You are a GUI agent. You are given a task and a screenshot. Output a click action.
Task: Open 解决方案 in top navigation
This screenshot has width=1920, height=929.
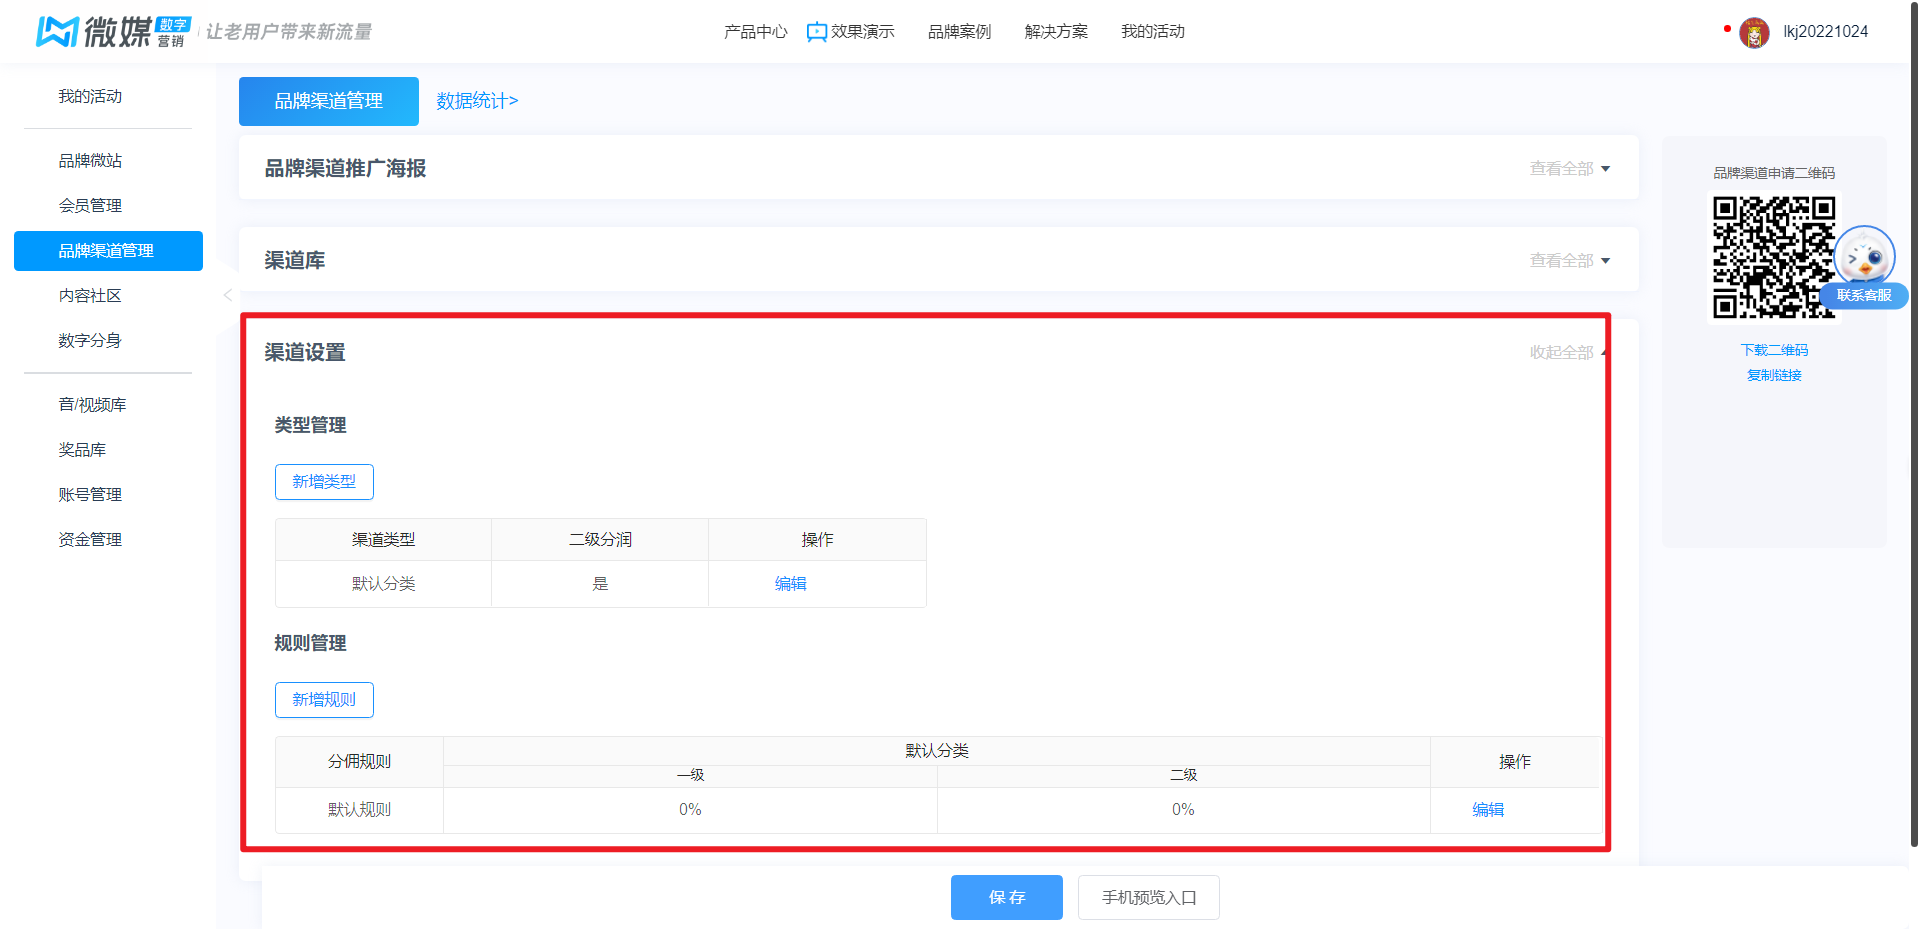tap(1056, 32)
